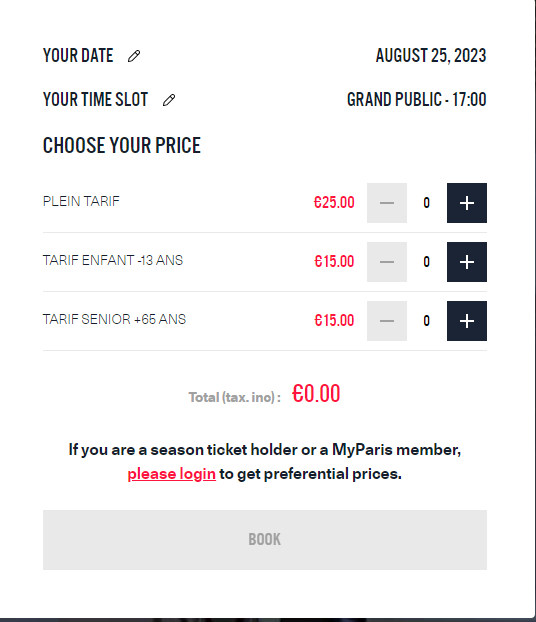The image size is (536, 622).
Task: Subtract a Tarif Senior +65 ans ticket
Action: tap(386, 321)
